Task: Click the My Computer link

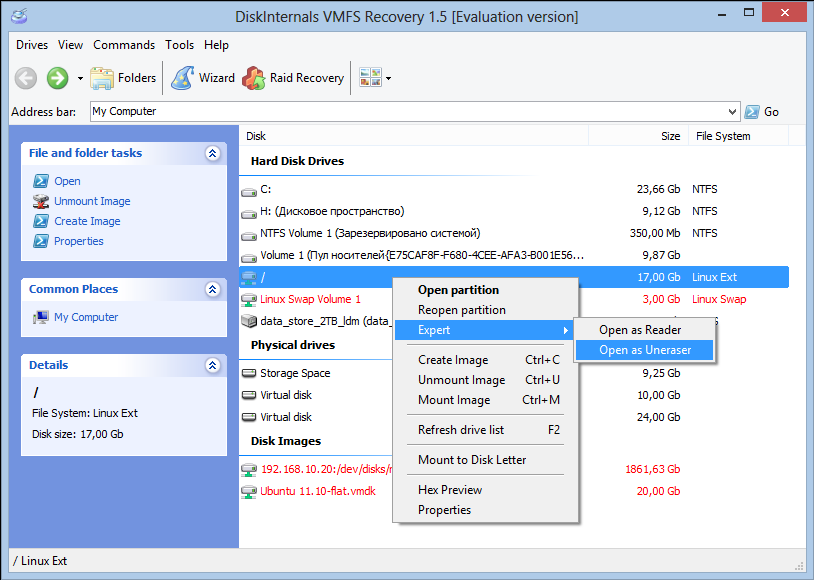Action: tap(86, 317)
